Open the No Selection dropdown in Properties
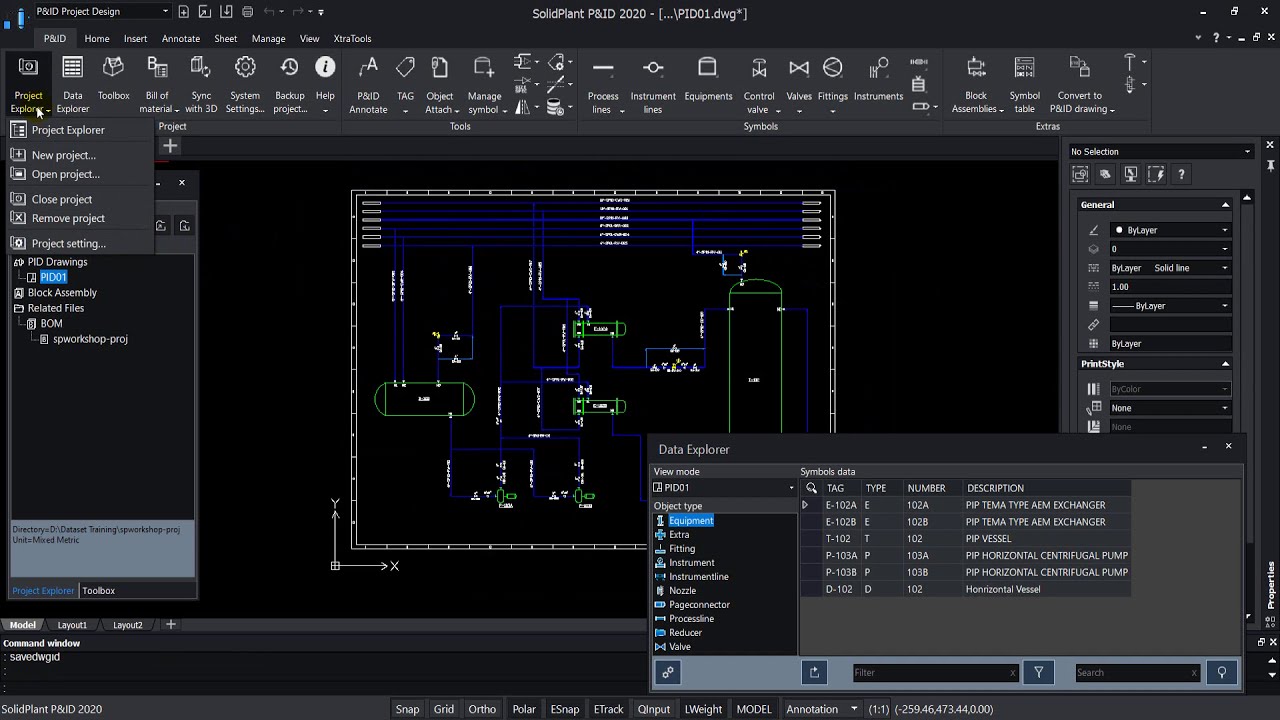Screen dimensions: 1280x720 [1161, 152]
